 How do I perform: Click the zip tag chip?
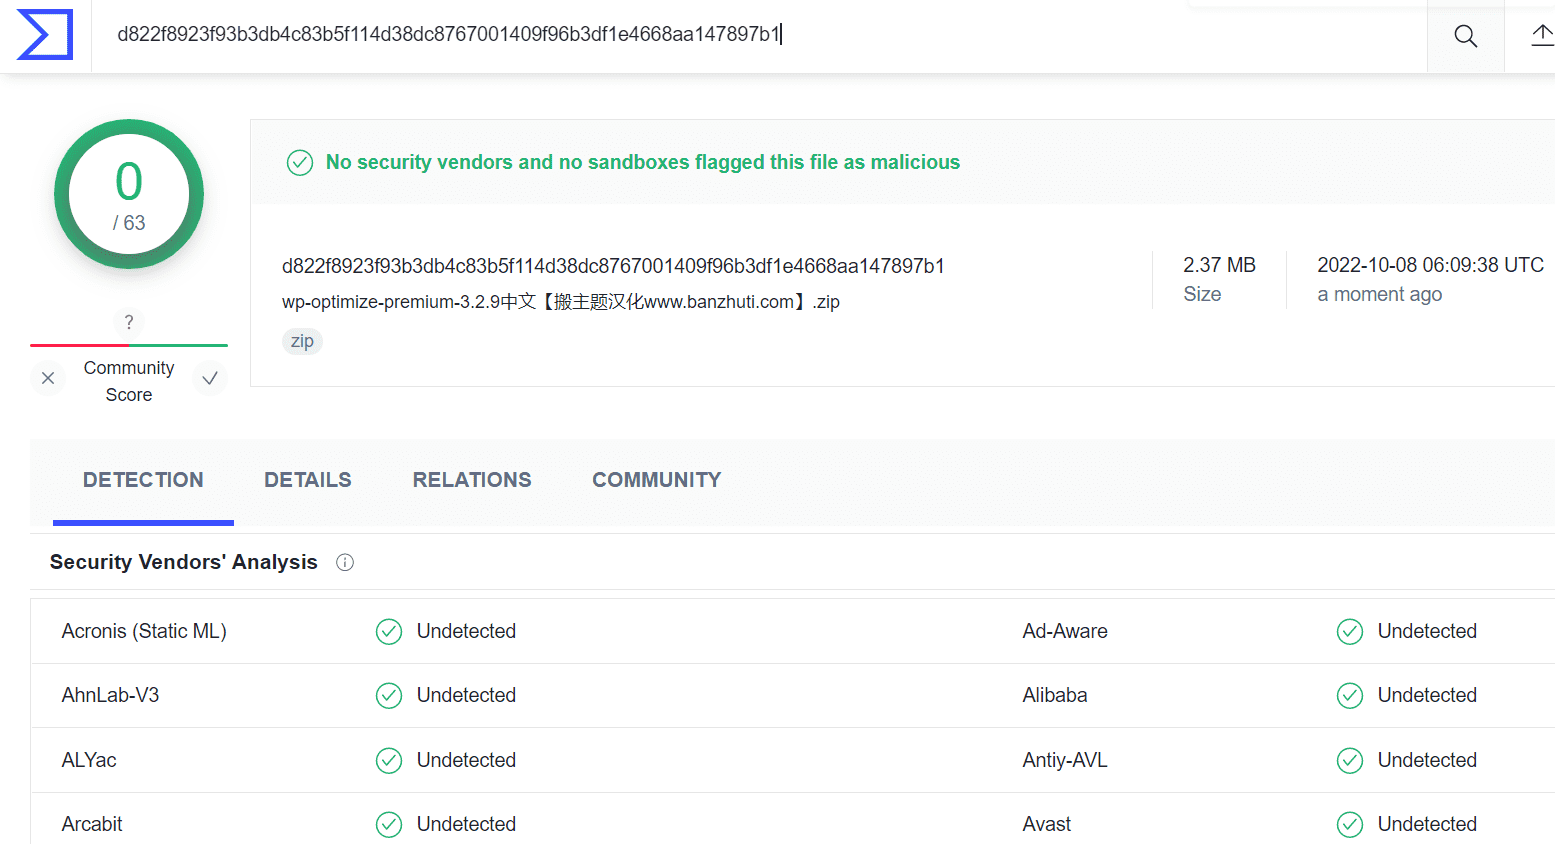(x=302, y=341)
